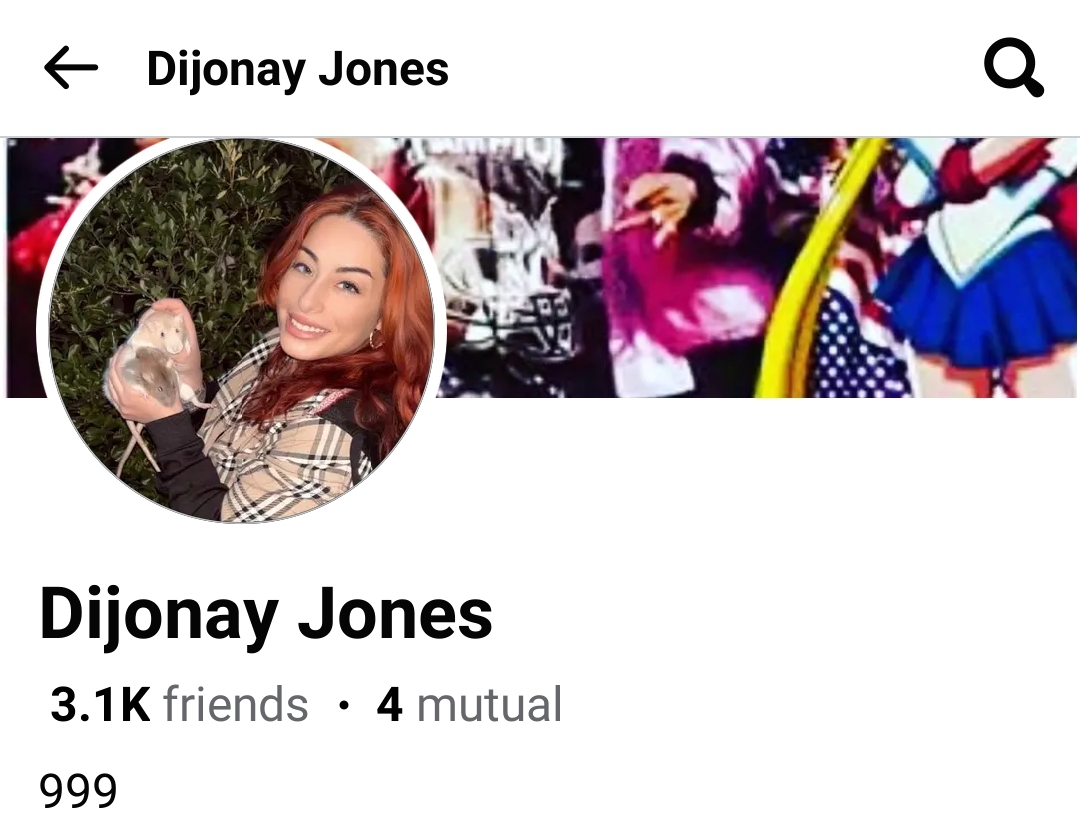This screenshot has height=838, width=1080.
Task: Select the large Dijonay Jones profile name
Action: click(266, 614)
